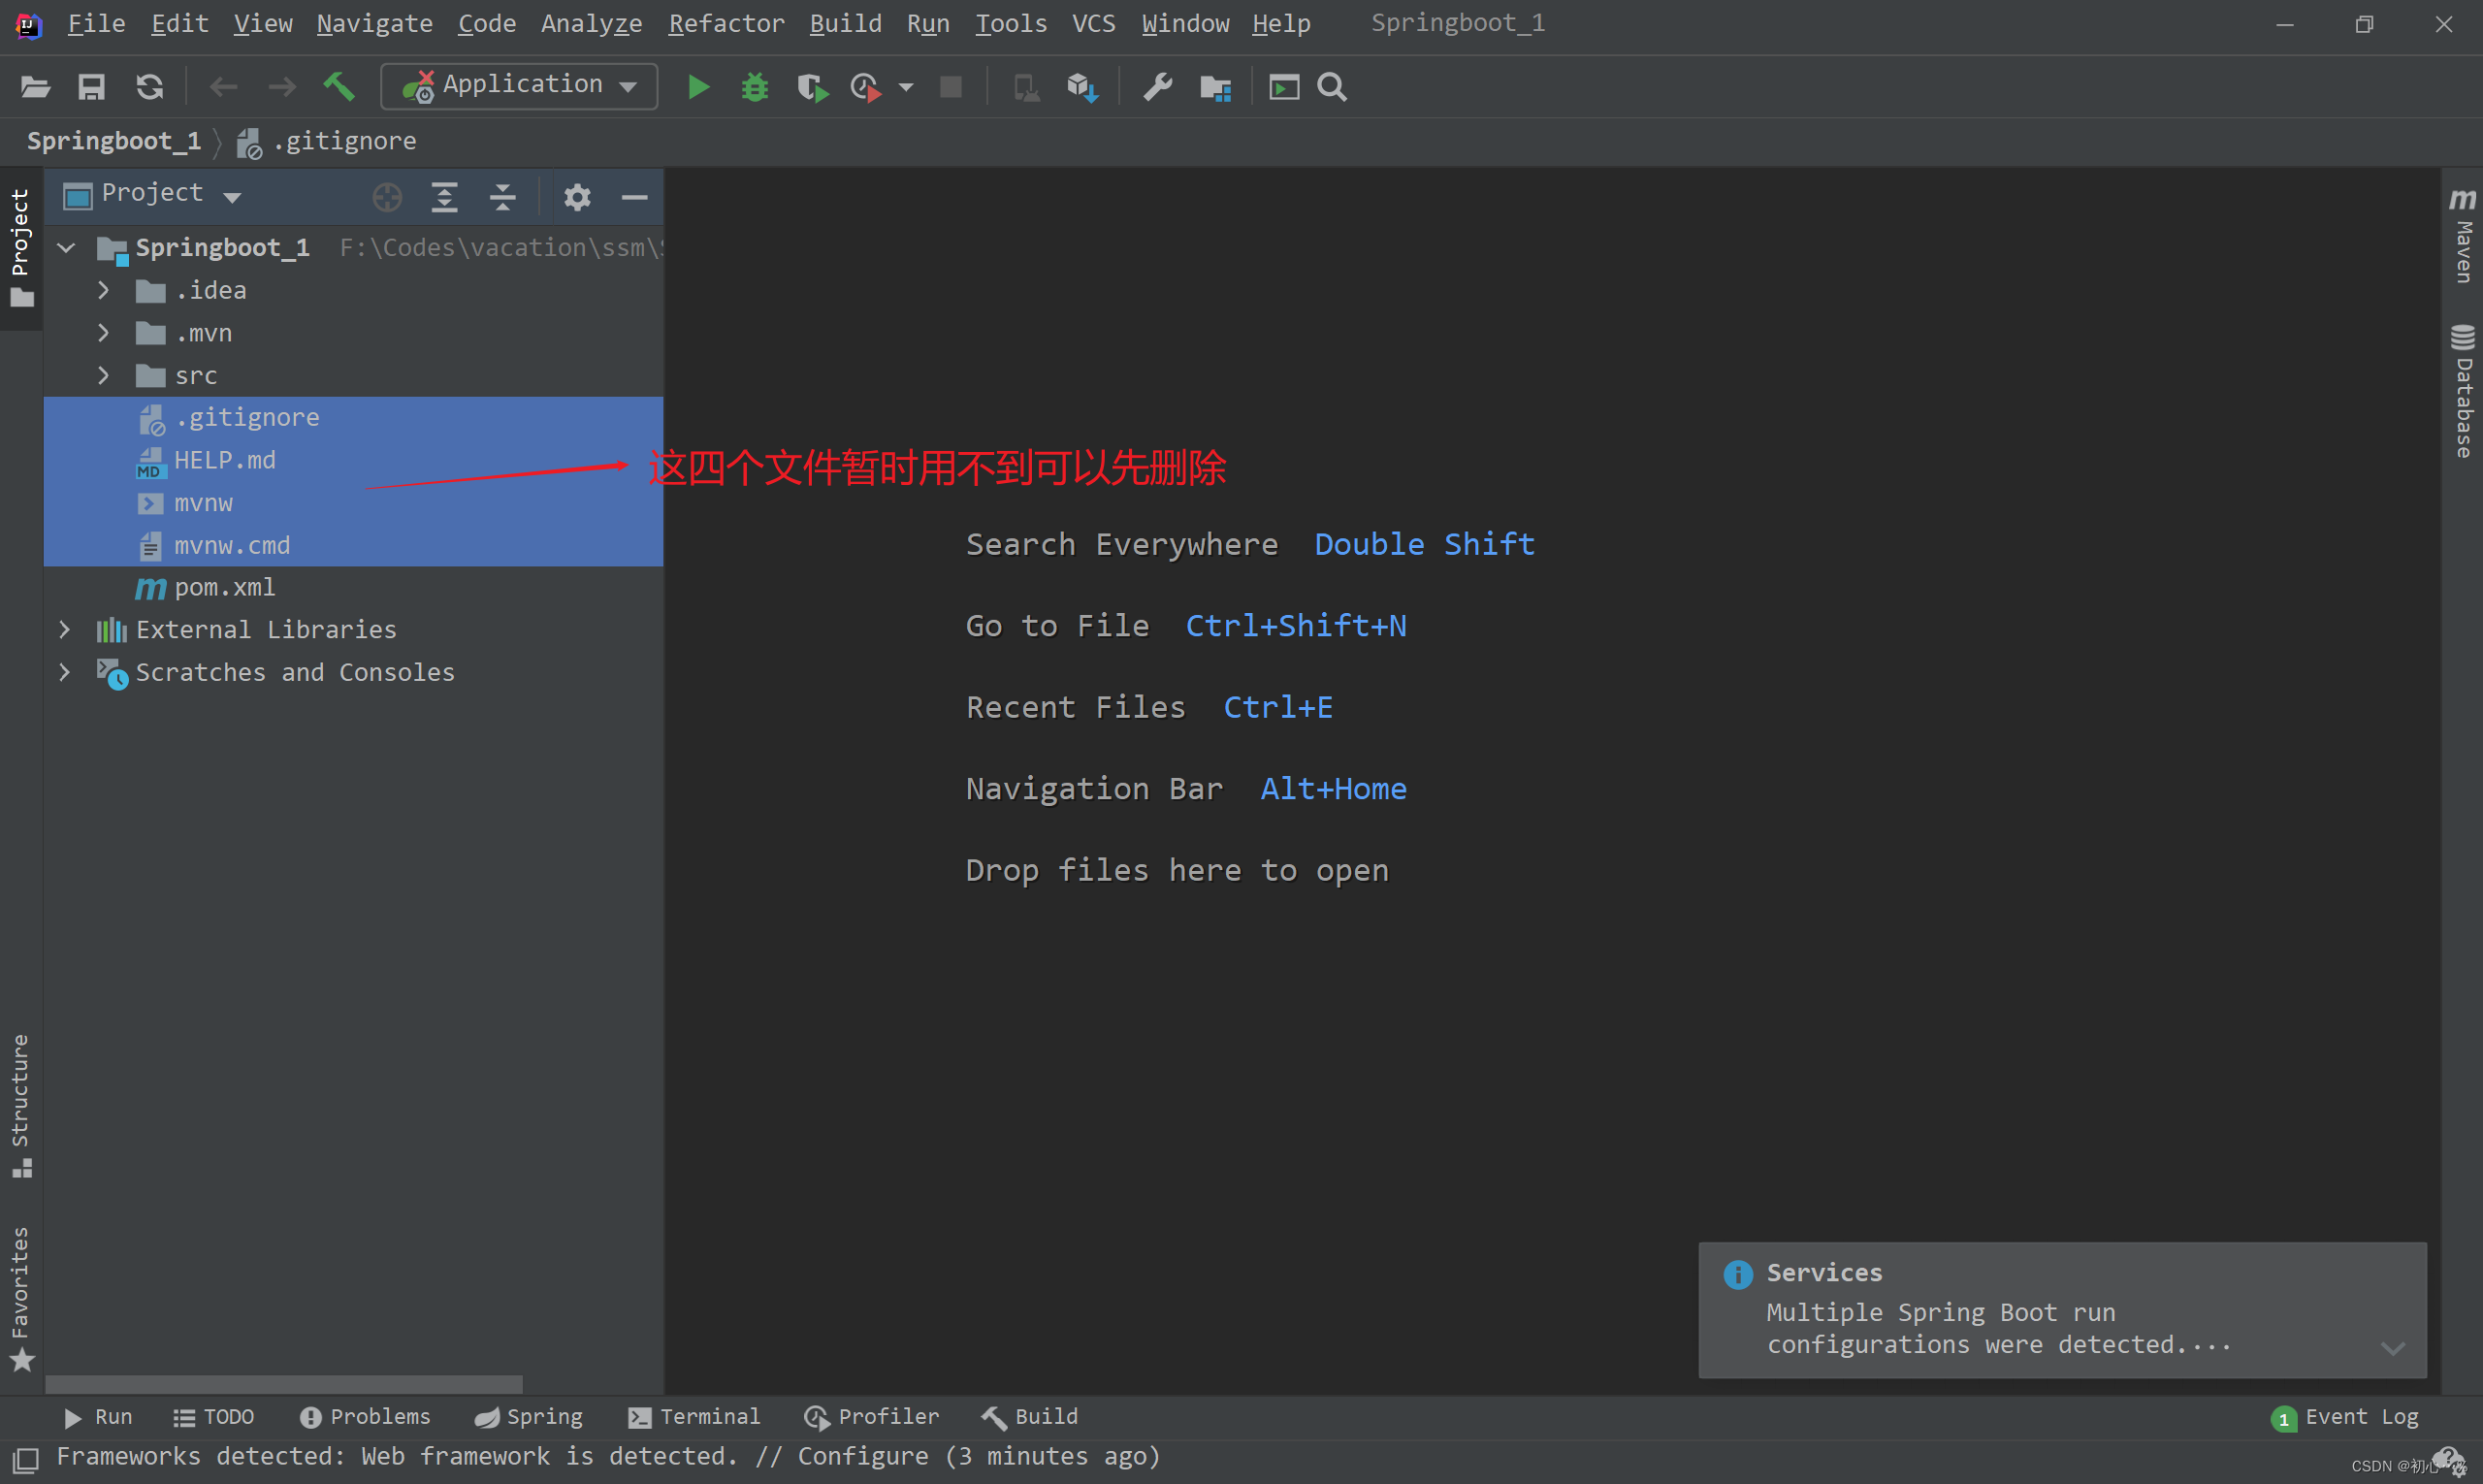Expand the External Libraries node
The image size is (2483, 1484).
pos(65,629)
